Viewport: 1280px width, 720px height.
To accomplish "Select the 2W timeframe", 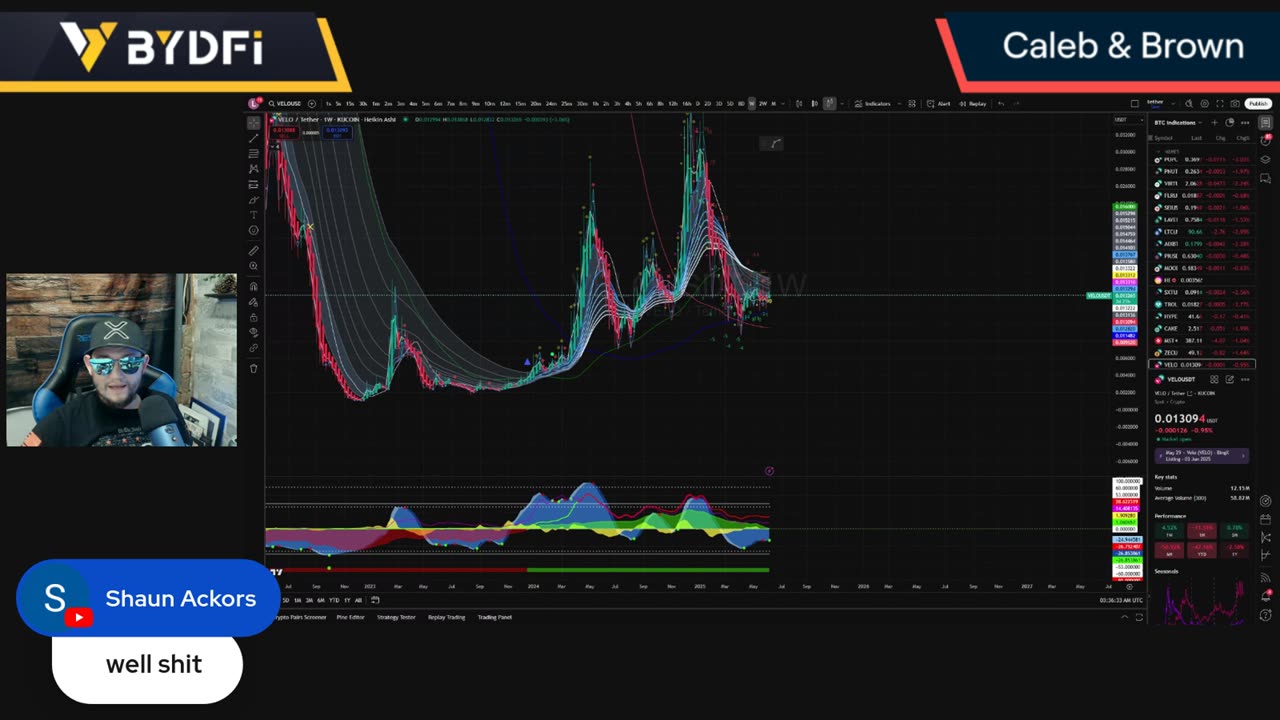I will pyautogui.click(x=763, y=103).
